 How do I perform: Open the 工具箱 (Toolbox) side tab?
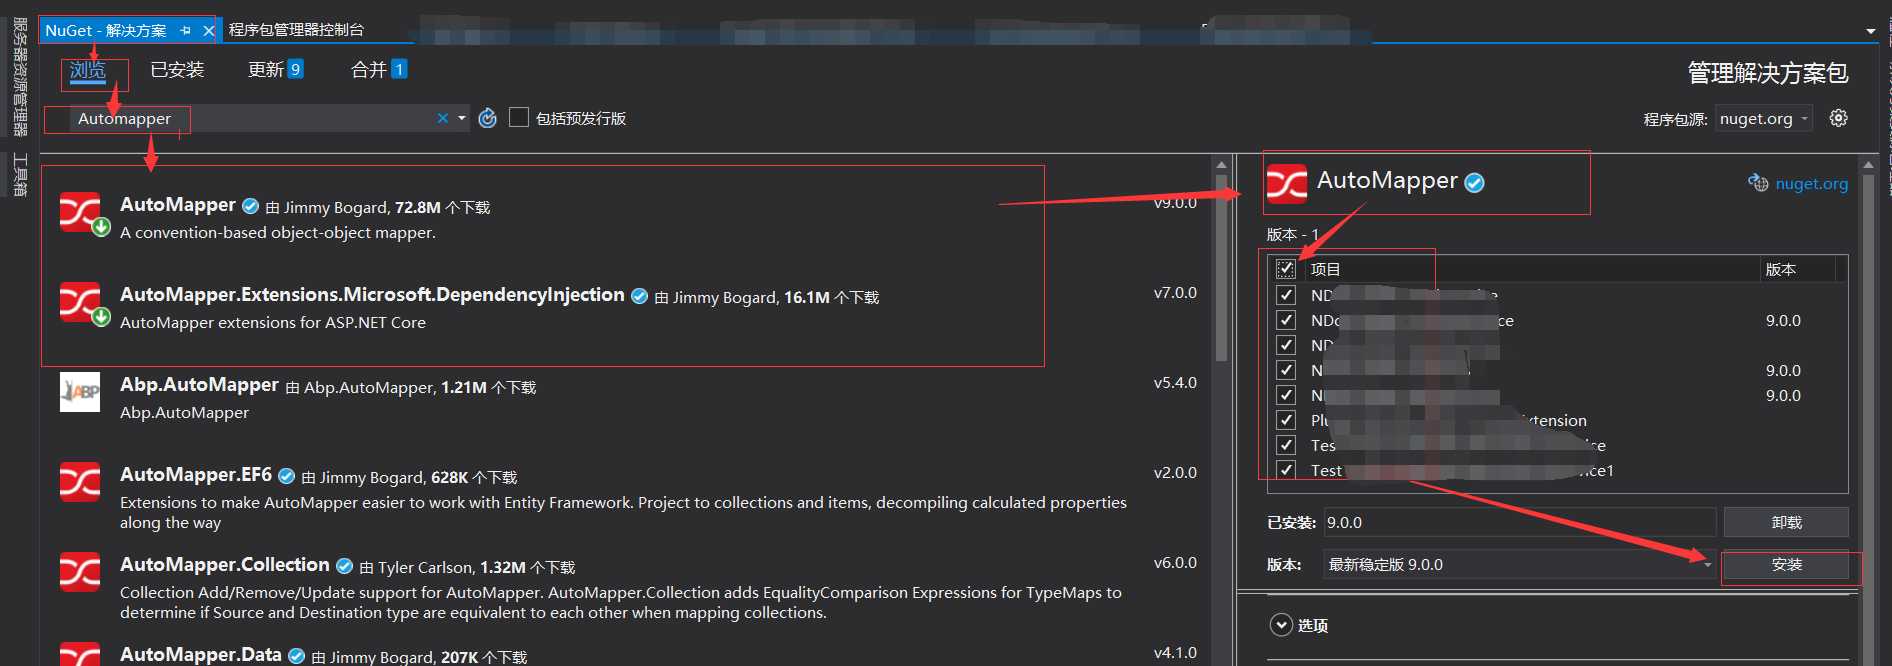point(19,174)
